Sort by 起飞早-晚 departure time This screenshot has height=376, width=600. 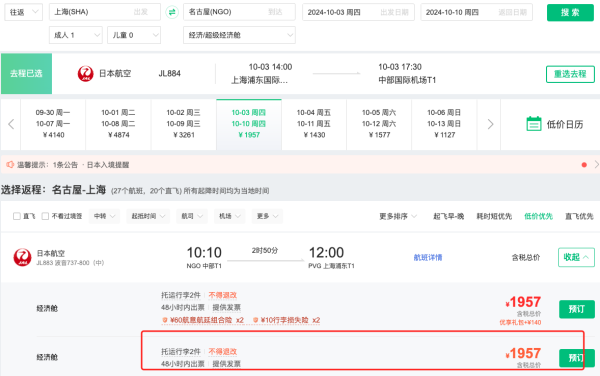click(x=448, y=216)
